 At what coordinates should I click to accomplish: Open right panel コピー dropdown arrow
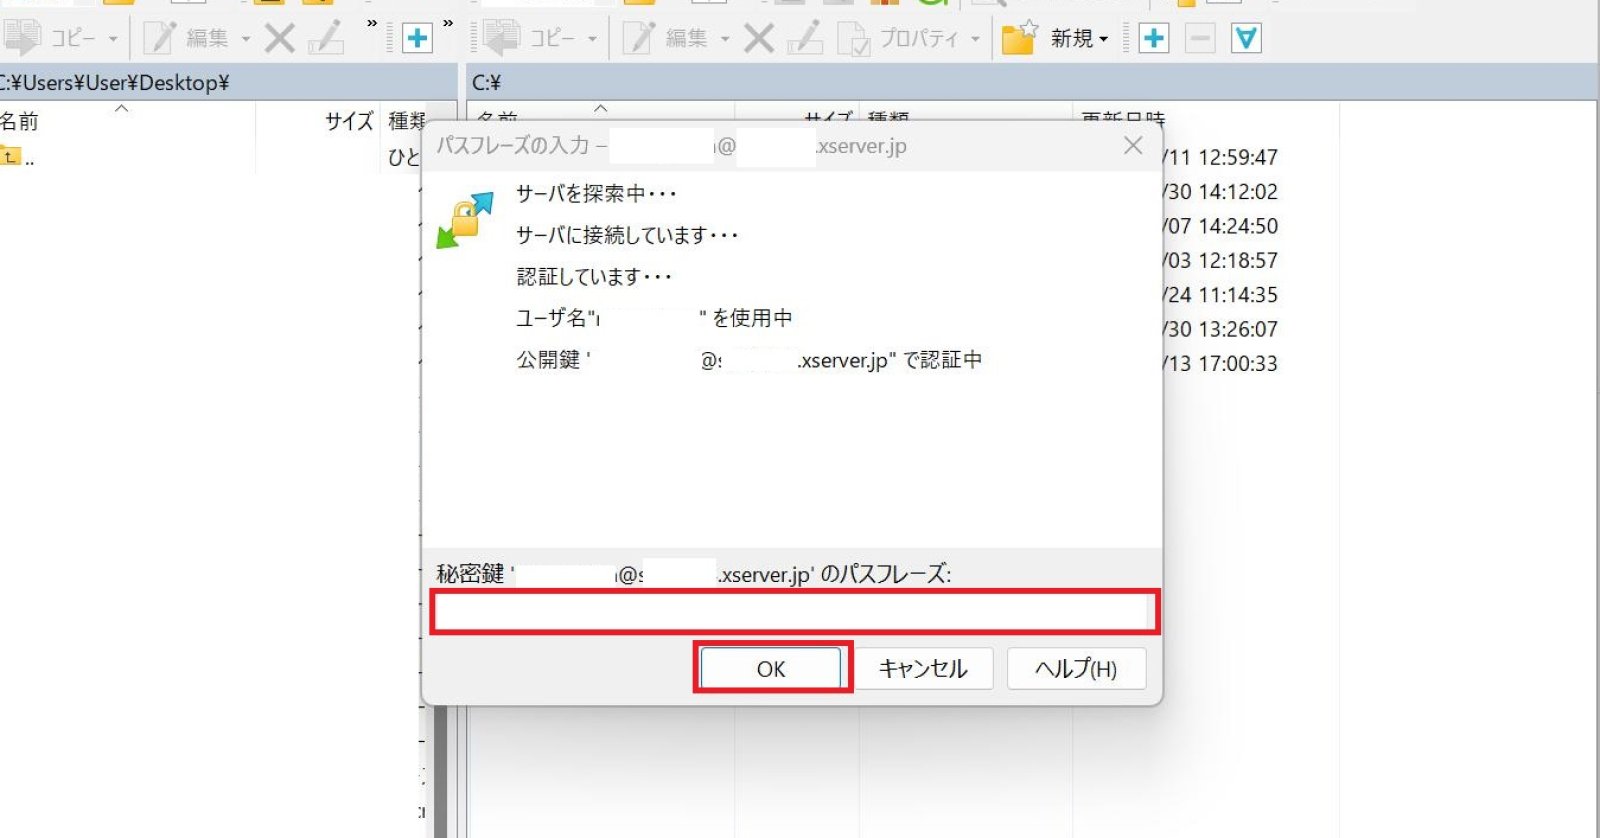coord(592,39)
